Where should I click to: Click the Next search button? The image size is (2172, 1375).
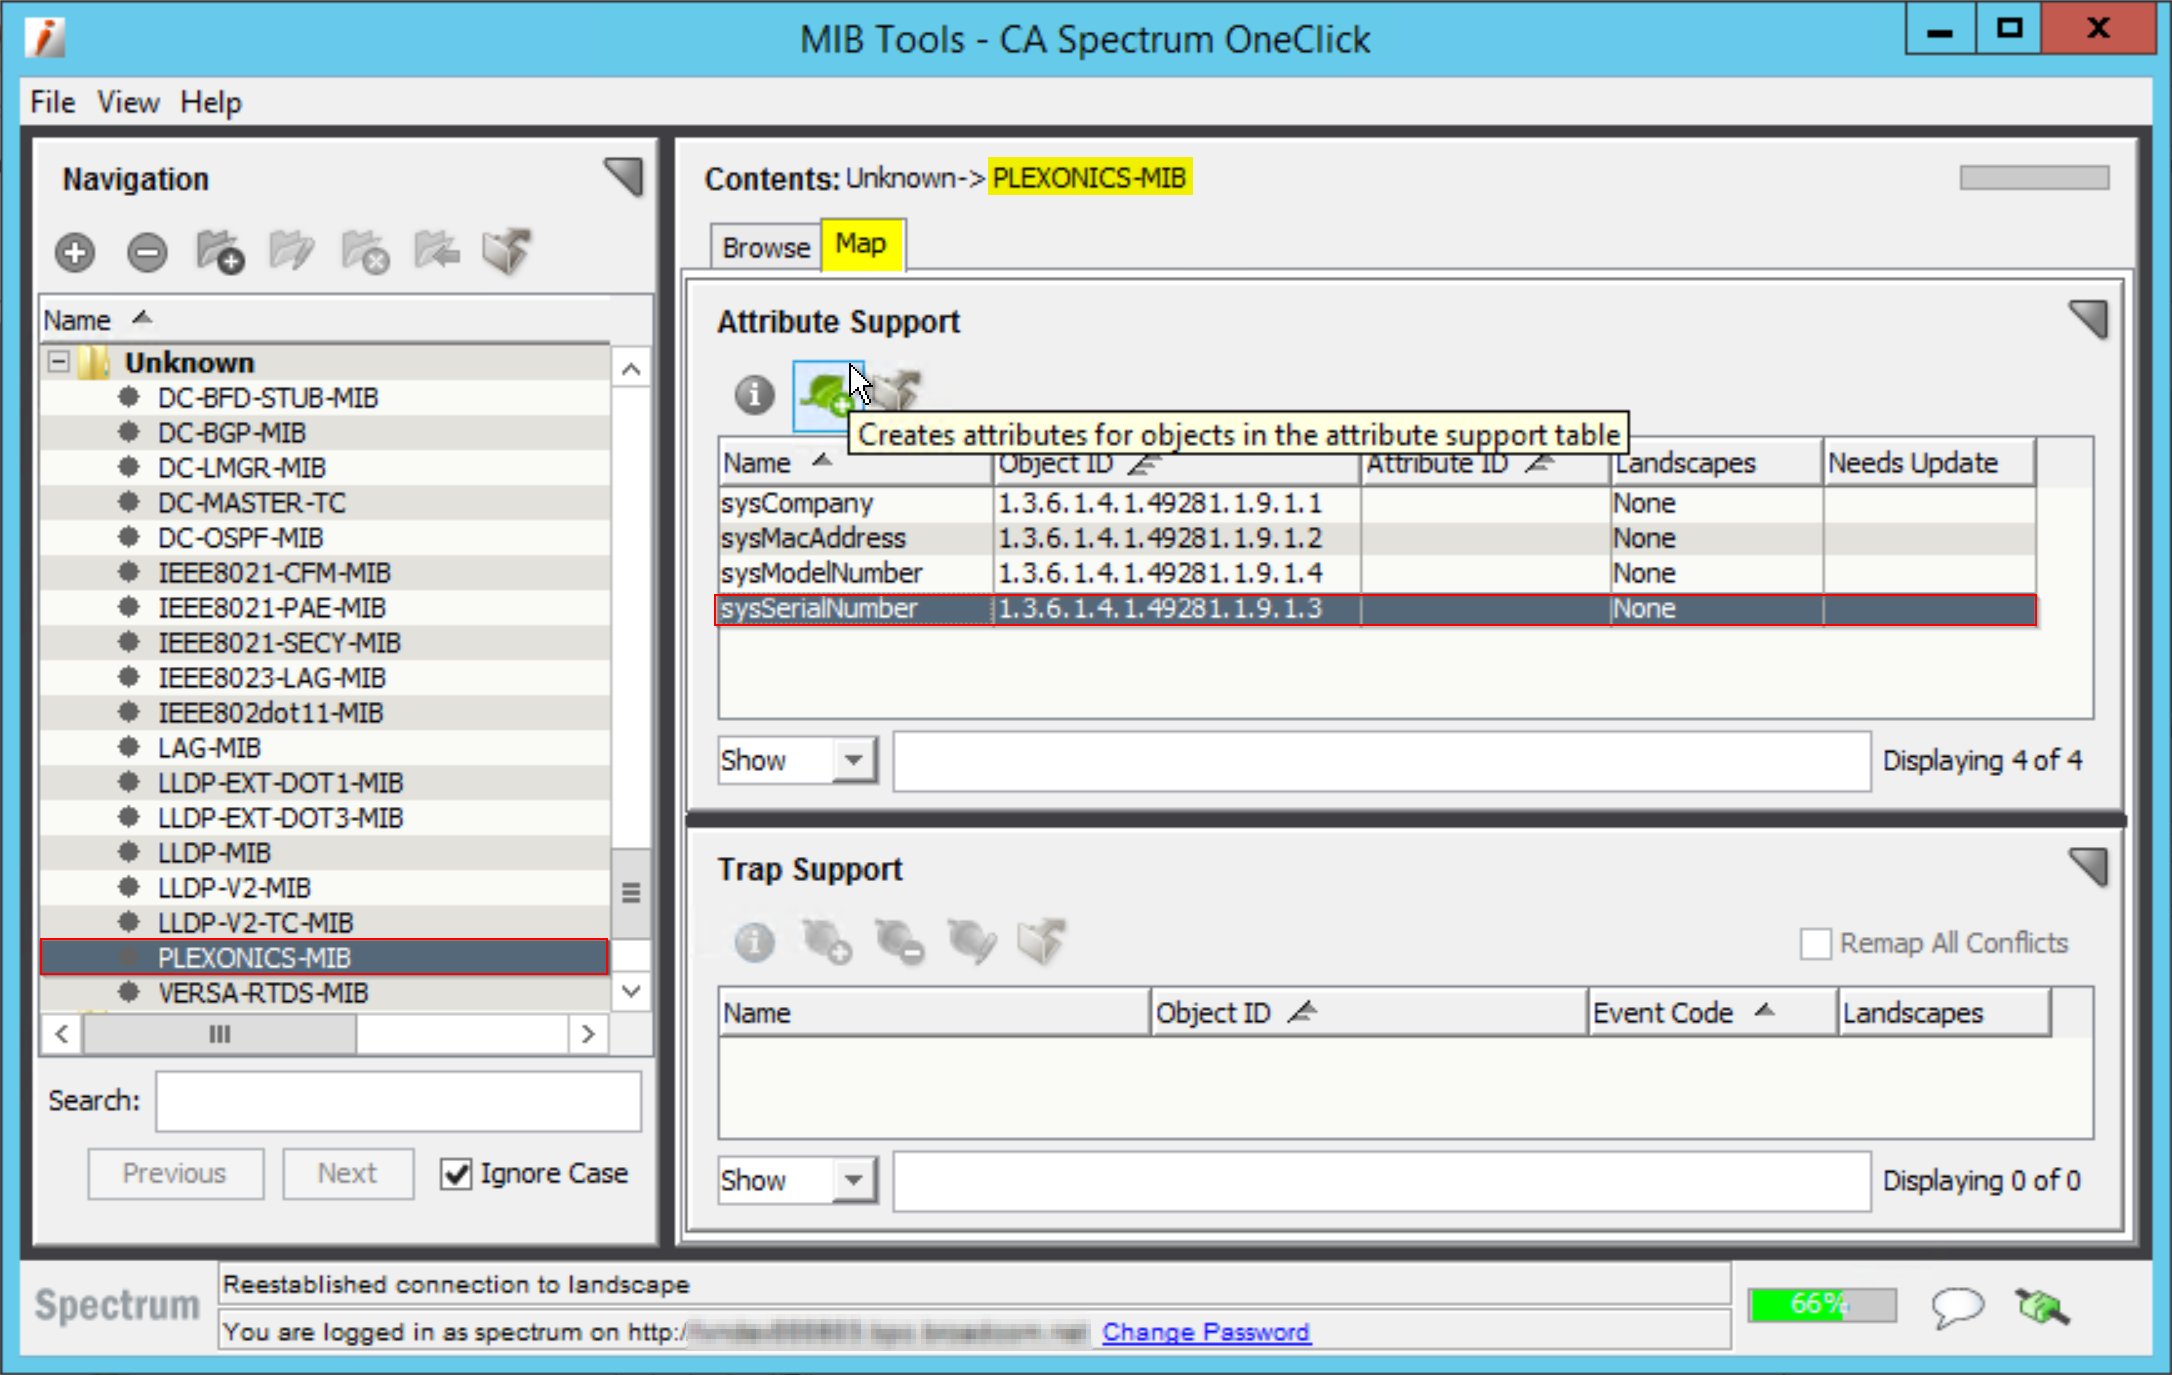pos(347,1173)
